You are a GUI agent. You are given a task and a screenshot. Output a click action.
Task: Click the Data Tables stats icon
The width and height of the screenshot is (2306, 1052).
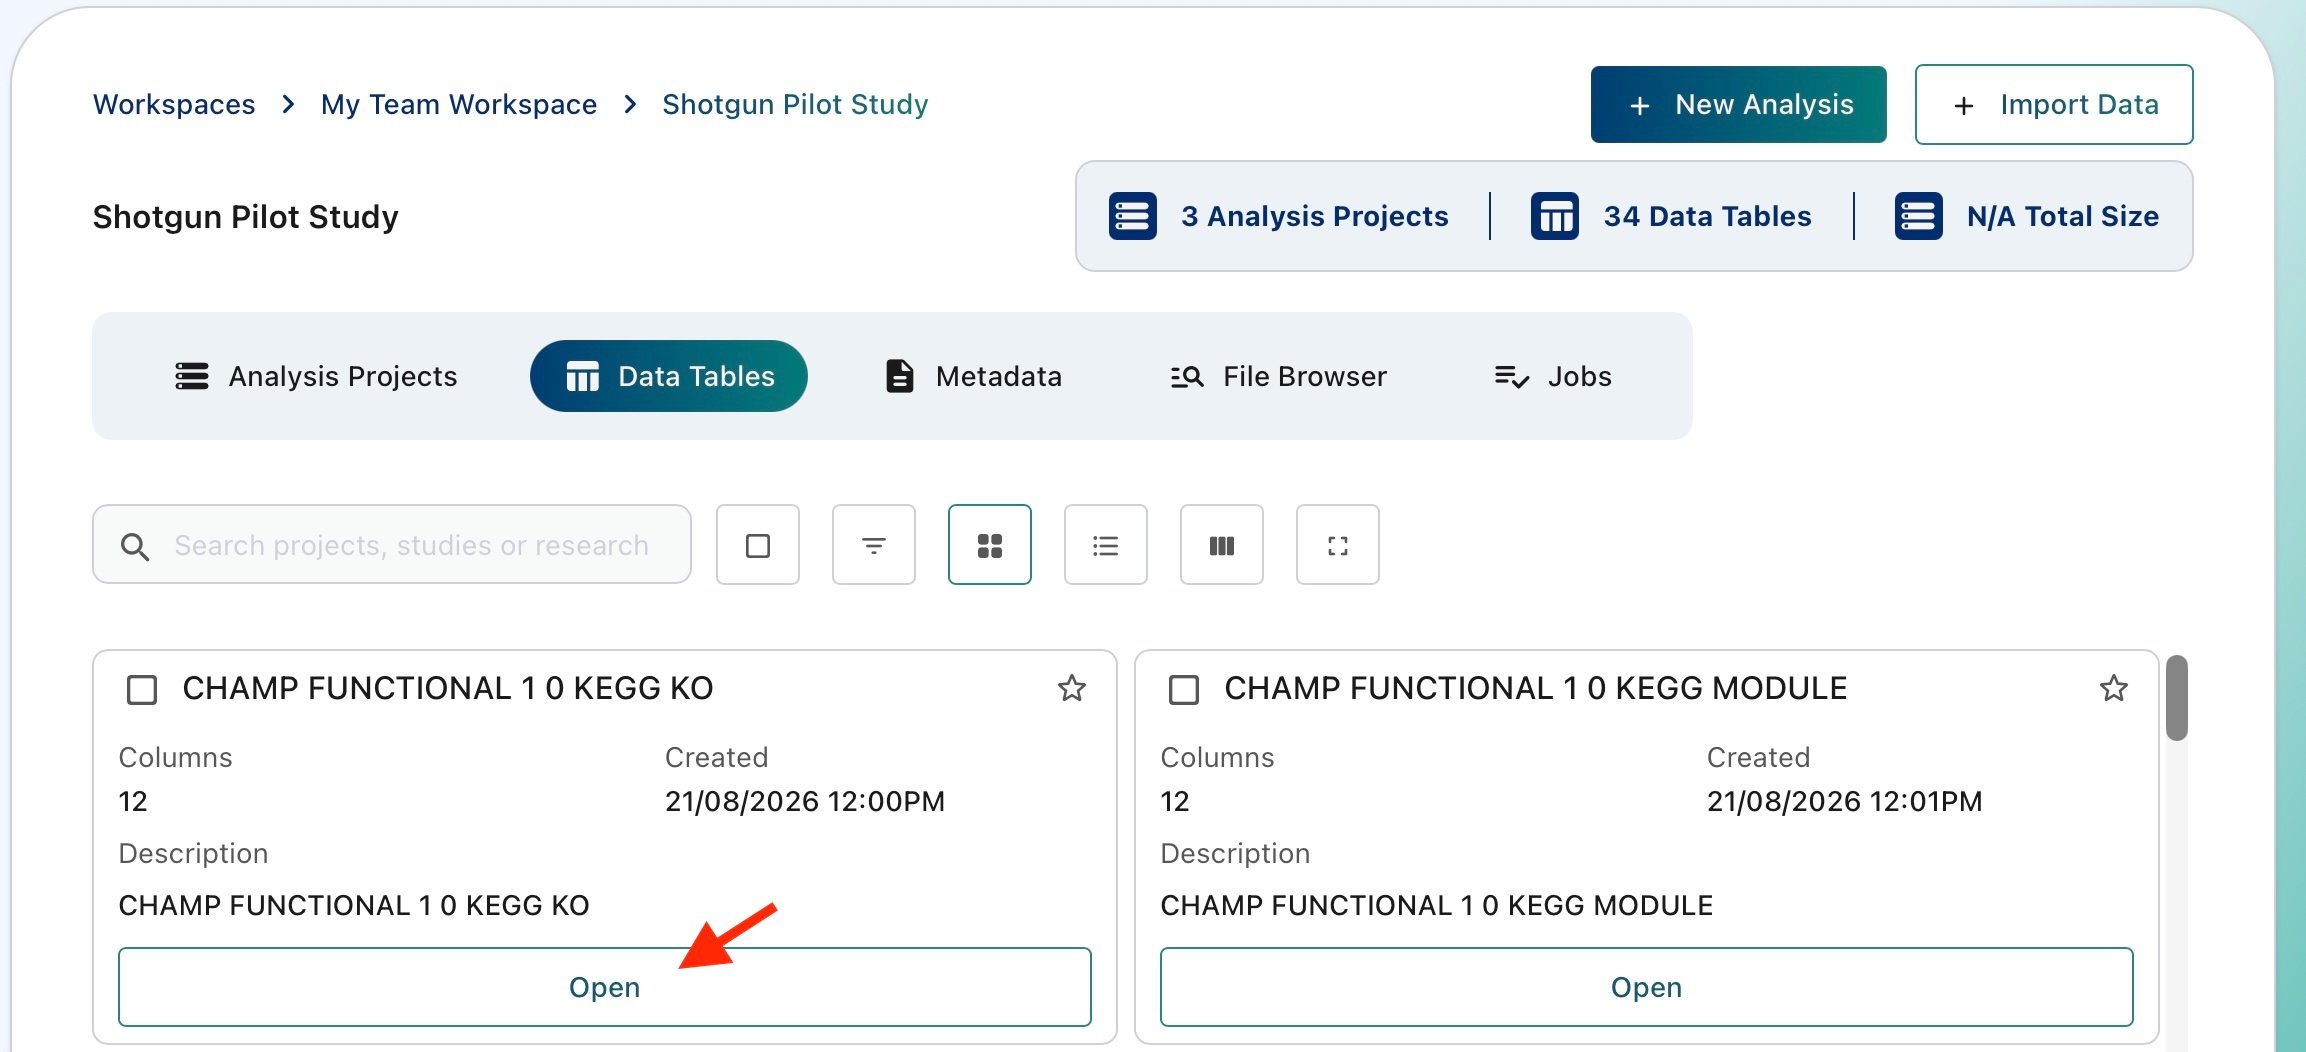point(1555,216)
